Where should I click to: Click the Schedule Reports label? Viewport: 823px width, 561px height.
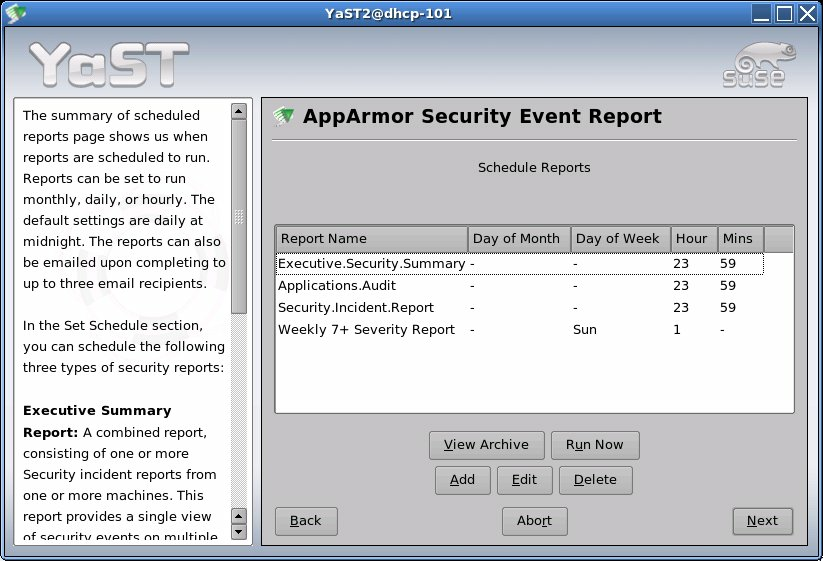534,167
